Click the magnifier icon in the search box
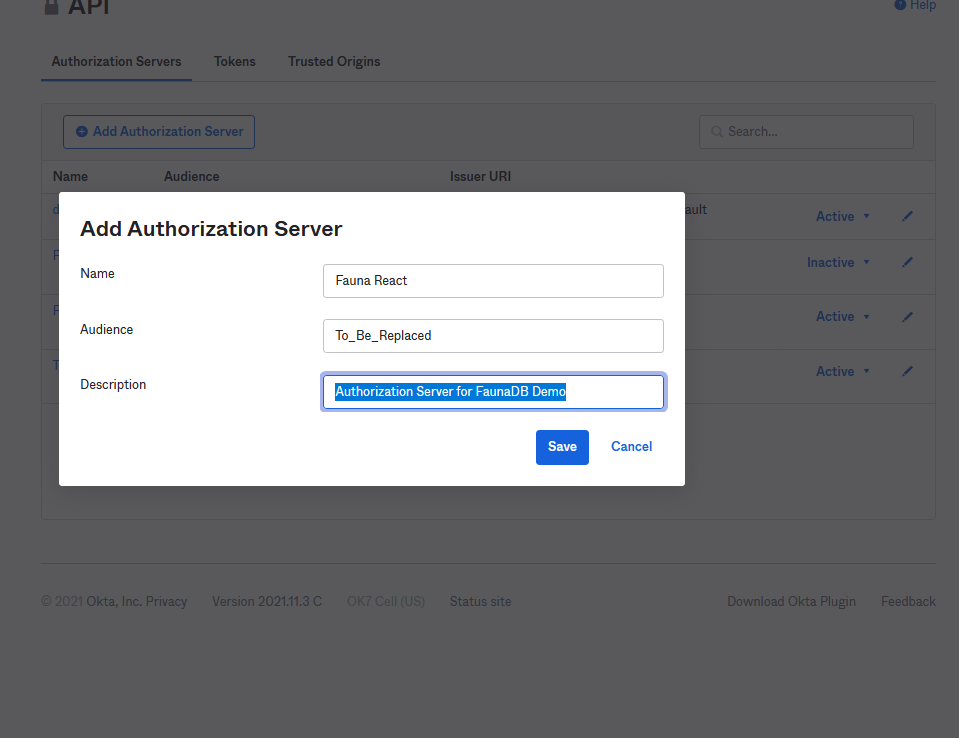 pyautogui.click(x=716, y=132)
